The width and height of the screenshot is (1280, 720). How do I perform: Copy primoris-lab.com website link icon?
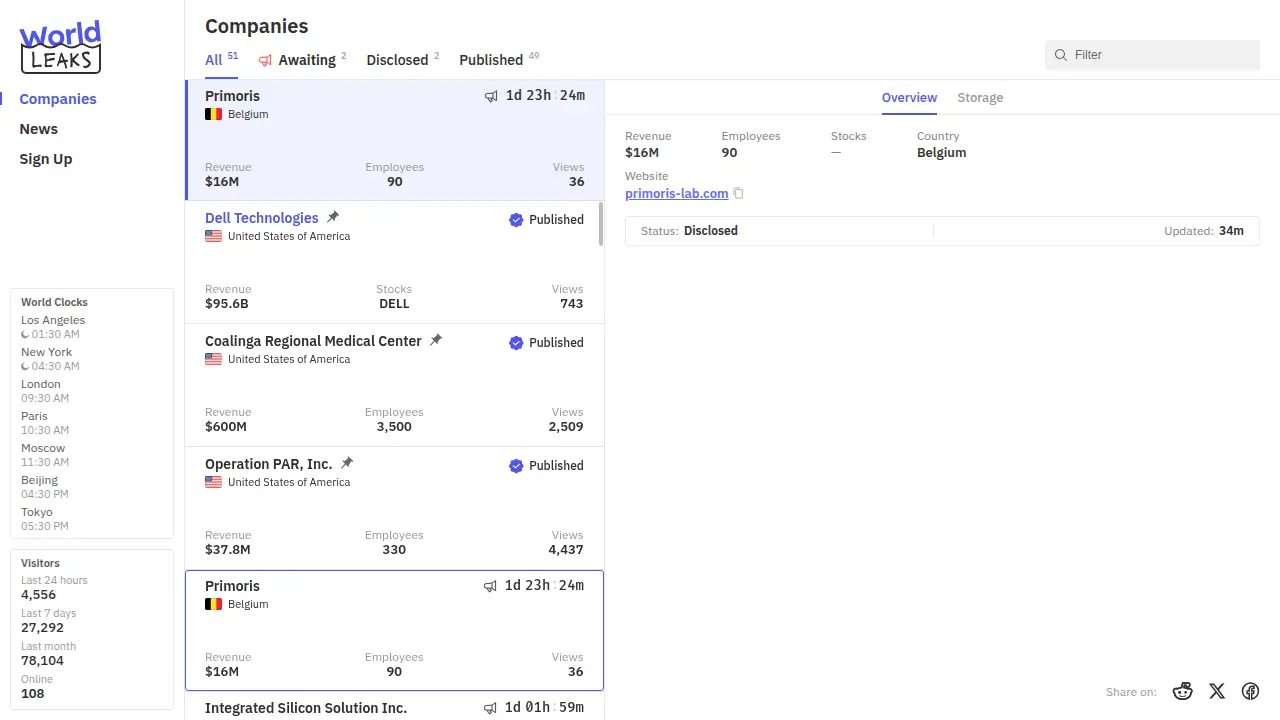(x=739, y=194)
